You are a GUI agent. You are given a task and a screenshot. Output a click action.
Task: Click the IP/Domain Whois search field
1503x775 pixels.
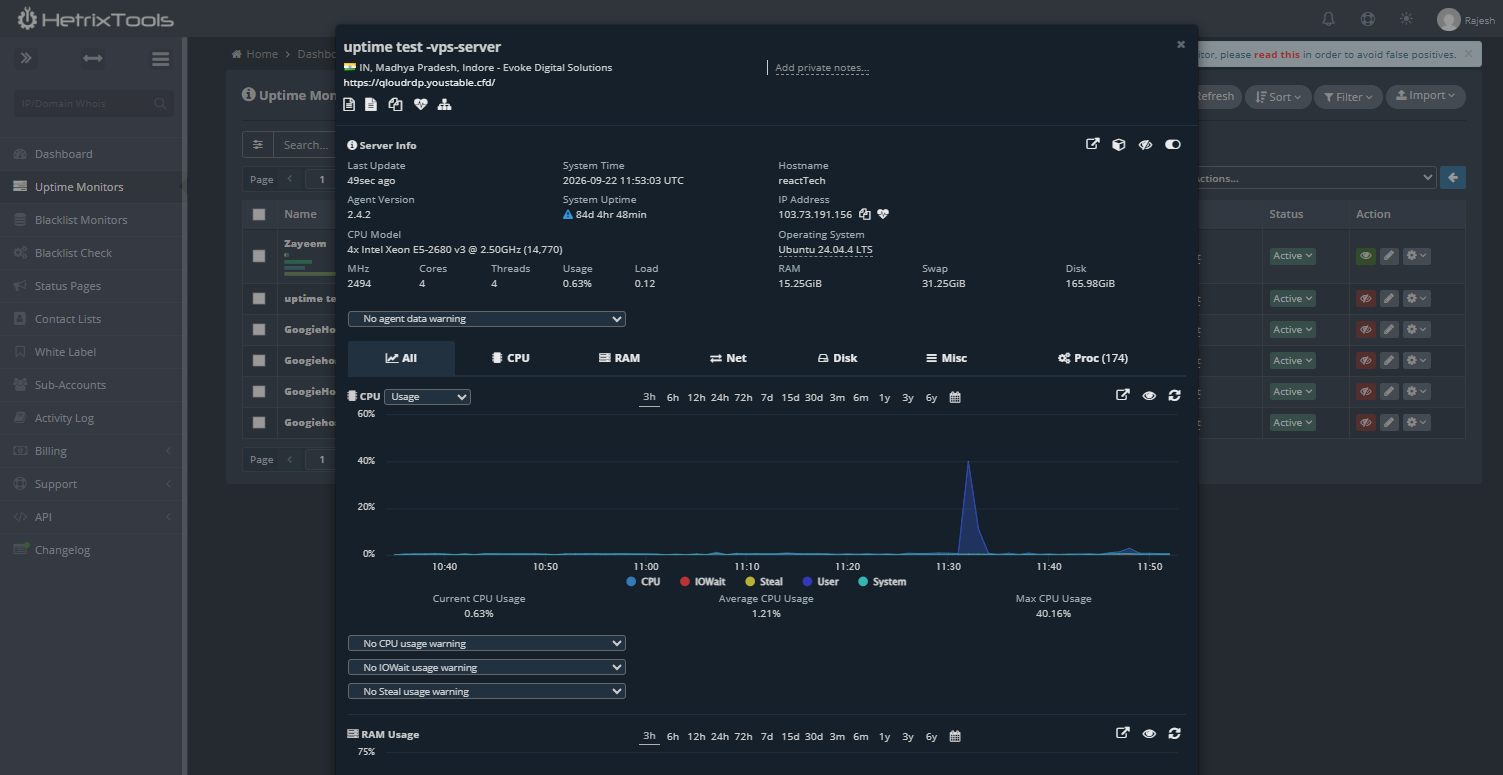[x=93, y=103]
